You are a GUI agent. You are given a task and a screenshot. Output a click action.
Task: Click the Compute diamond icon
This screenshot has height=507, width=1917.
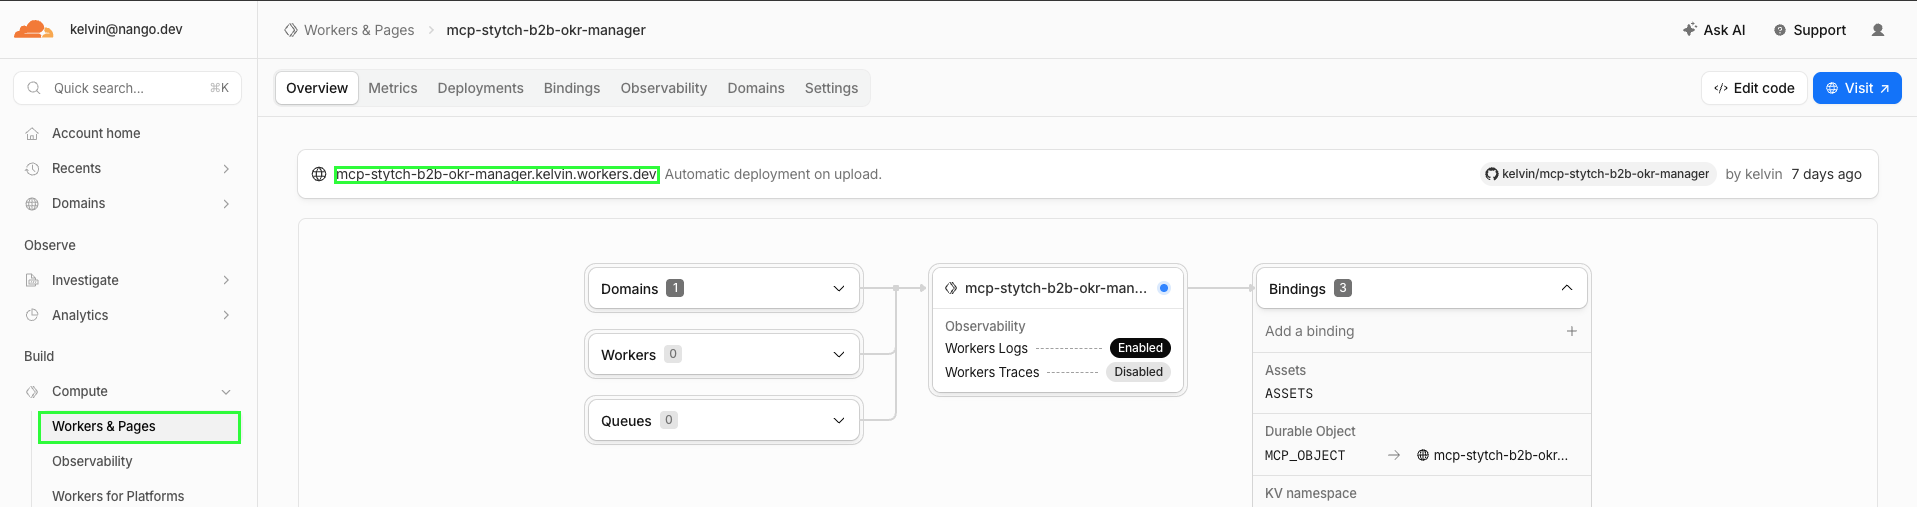32,391
